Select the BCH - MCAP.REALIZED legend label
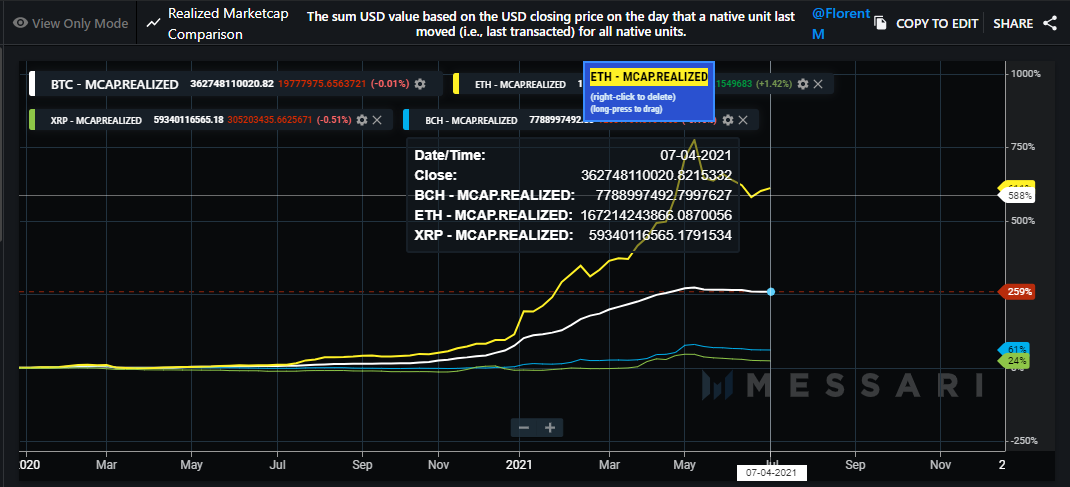1070x487 pixels. coord(471,120)
